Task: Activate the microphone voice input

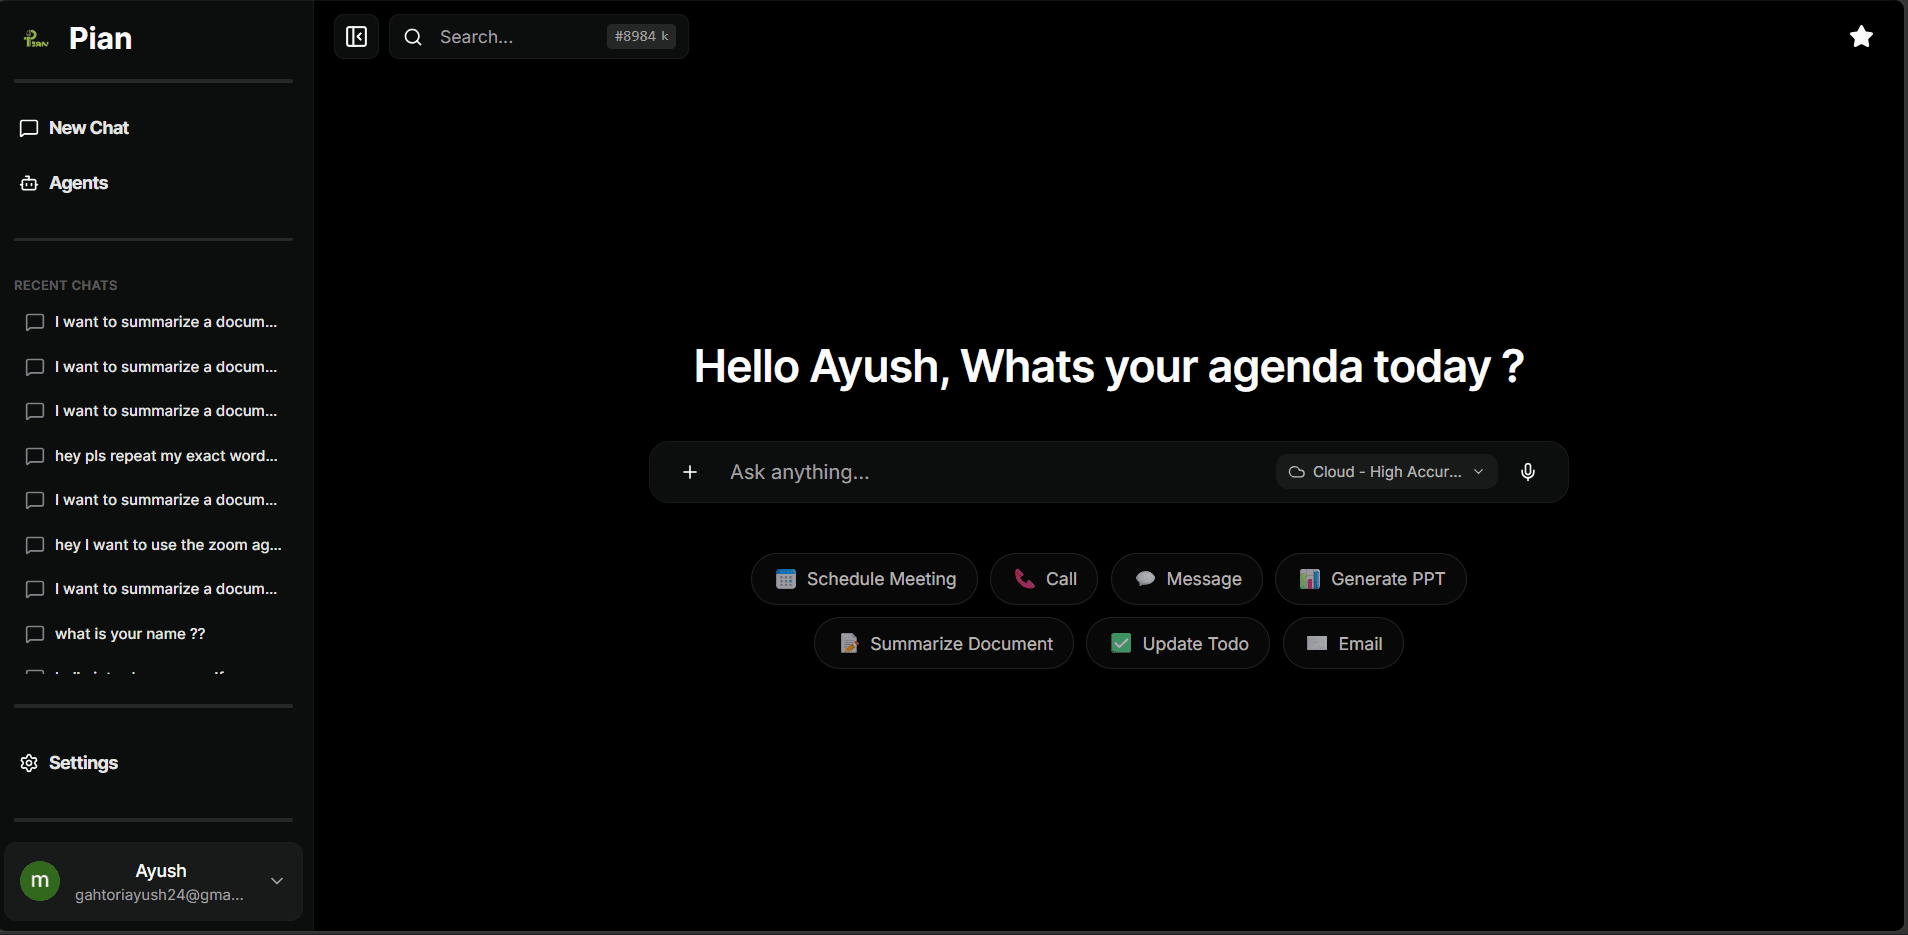Action: (1528, 472)
